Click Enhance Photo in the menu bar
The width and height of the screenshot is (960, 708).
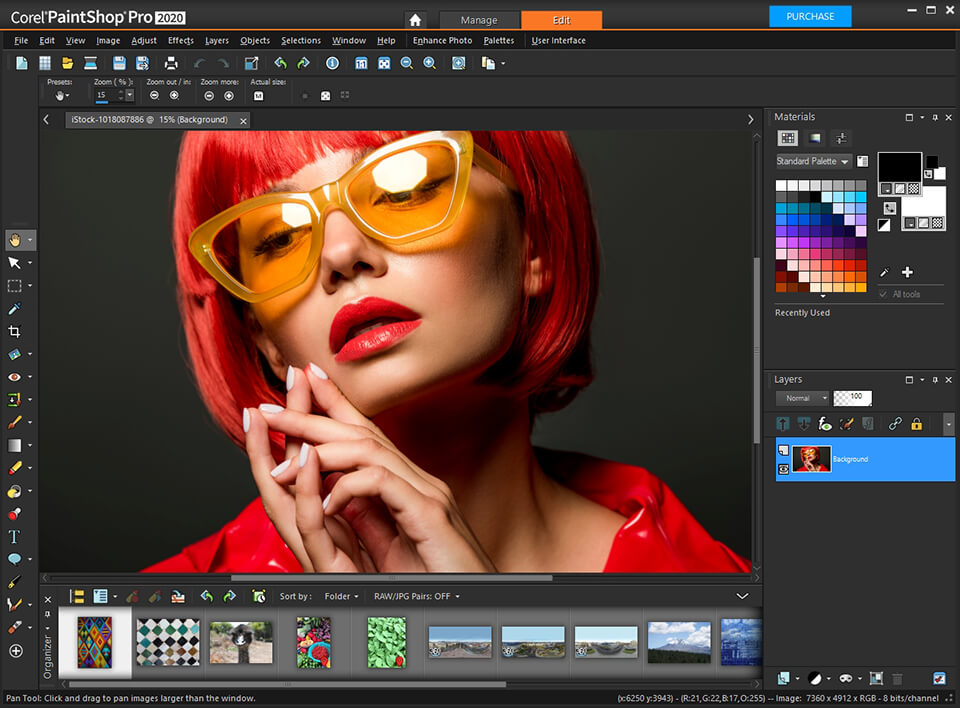tap(441, 41)
